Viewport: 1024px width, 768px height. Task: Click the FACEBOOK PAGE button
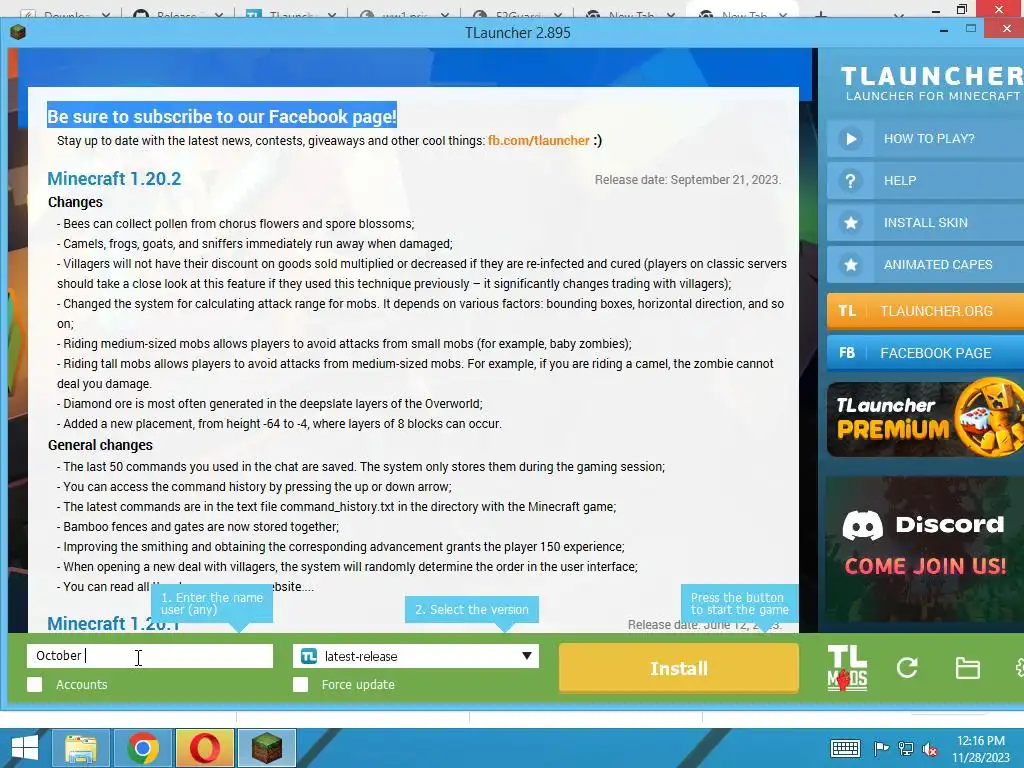point(926,353)
